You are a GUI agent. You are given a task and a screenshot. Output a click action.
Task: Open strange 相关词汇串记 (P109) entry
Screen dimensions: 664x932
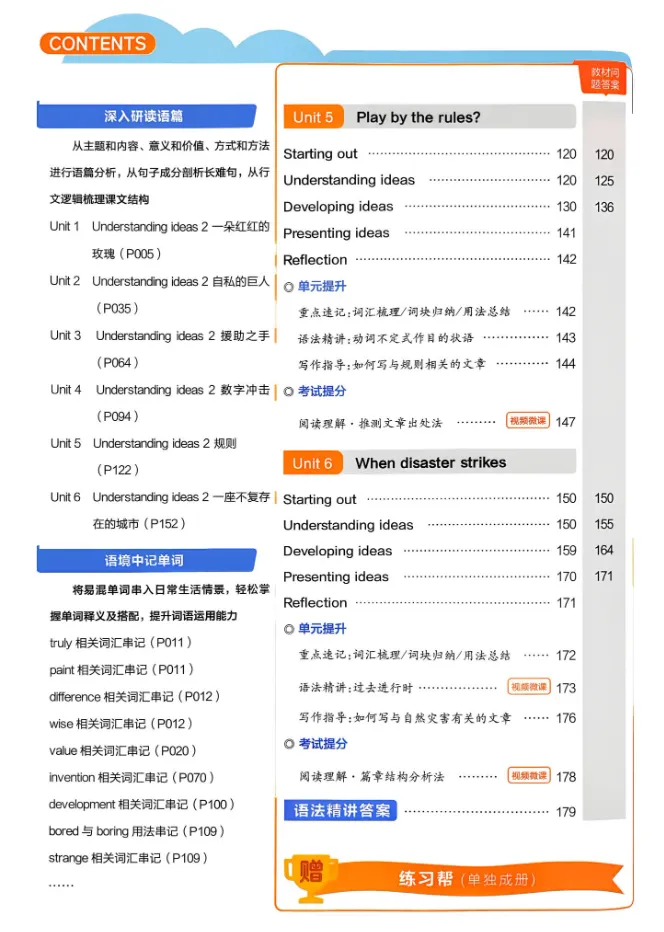point(128,858)
